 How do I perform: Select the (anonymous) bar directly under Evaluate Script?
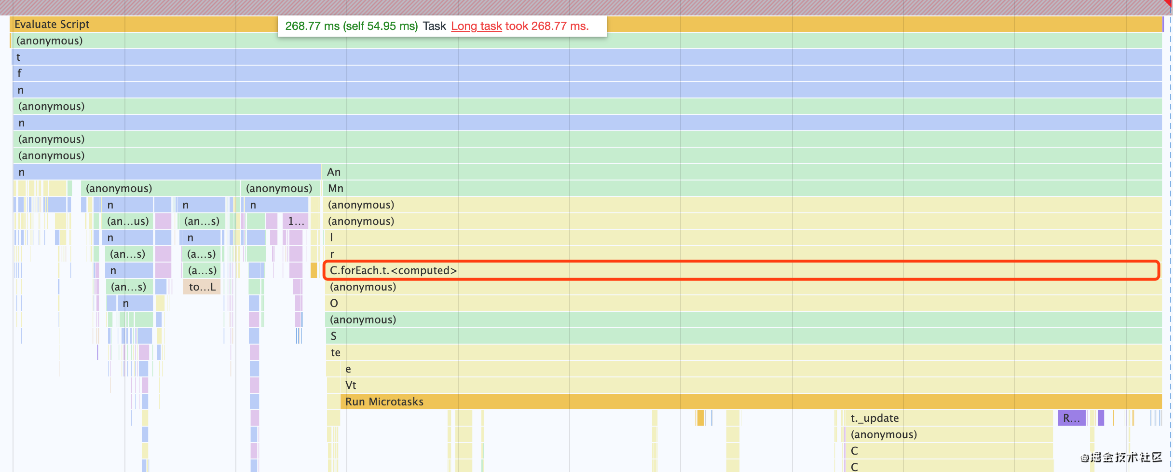click(x=586, y=41)
